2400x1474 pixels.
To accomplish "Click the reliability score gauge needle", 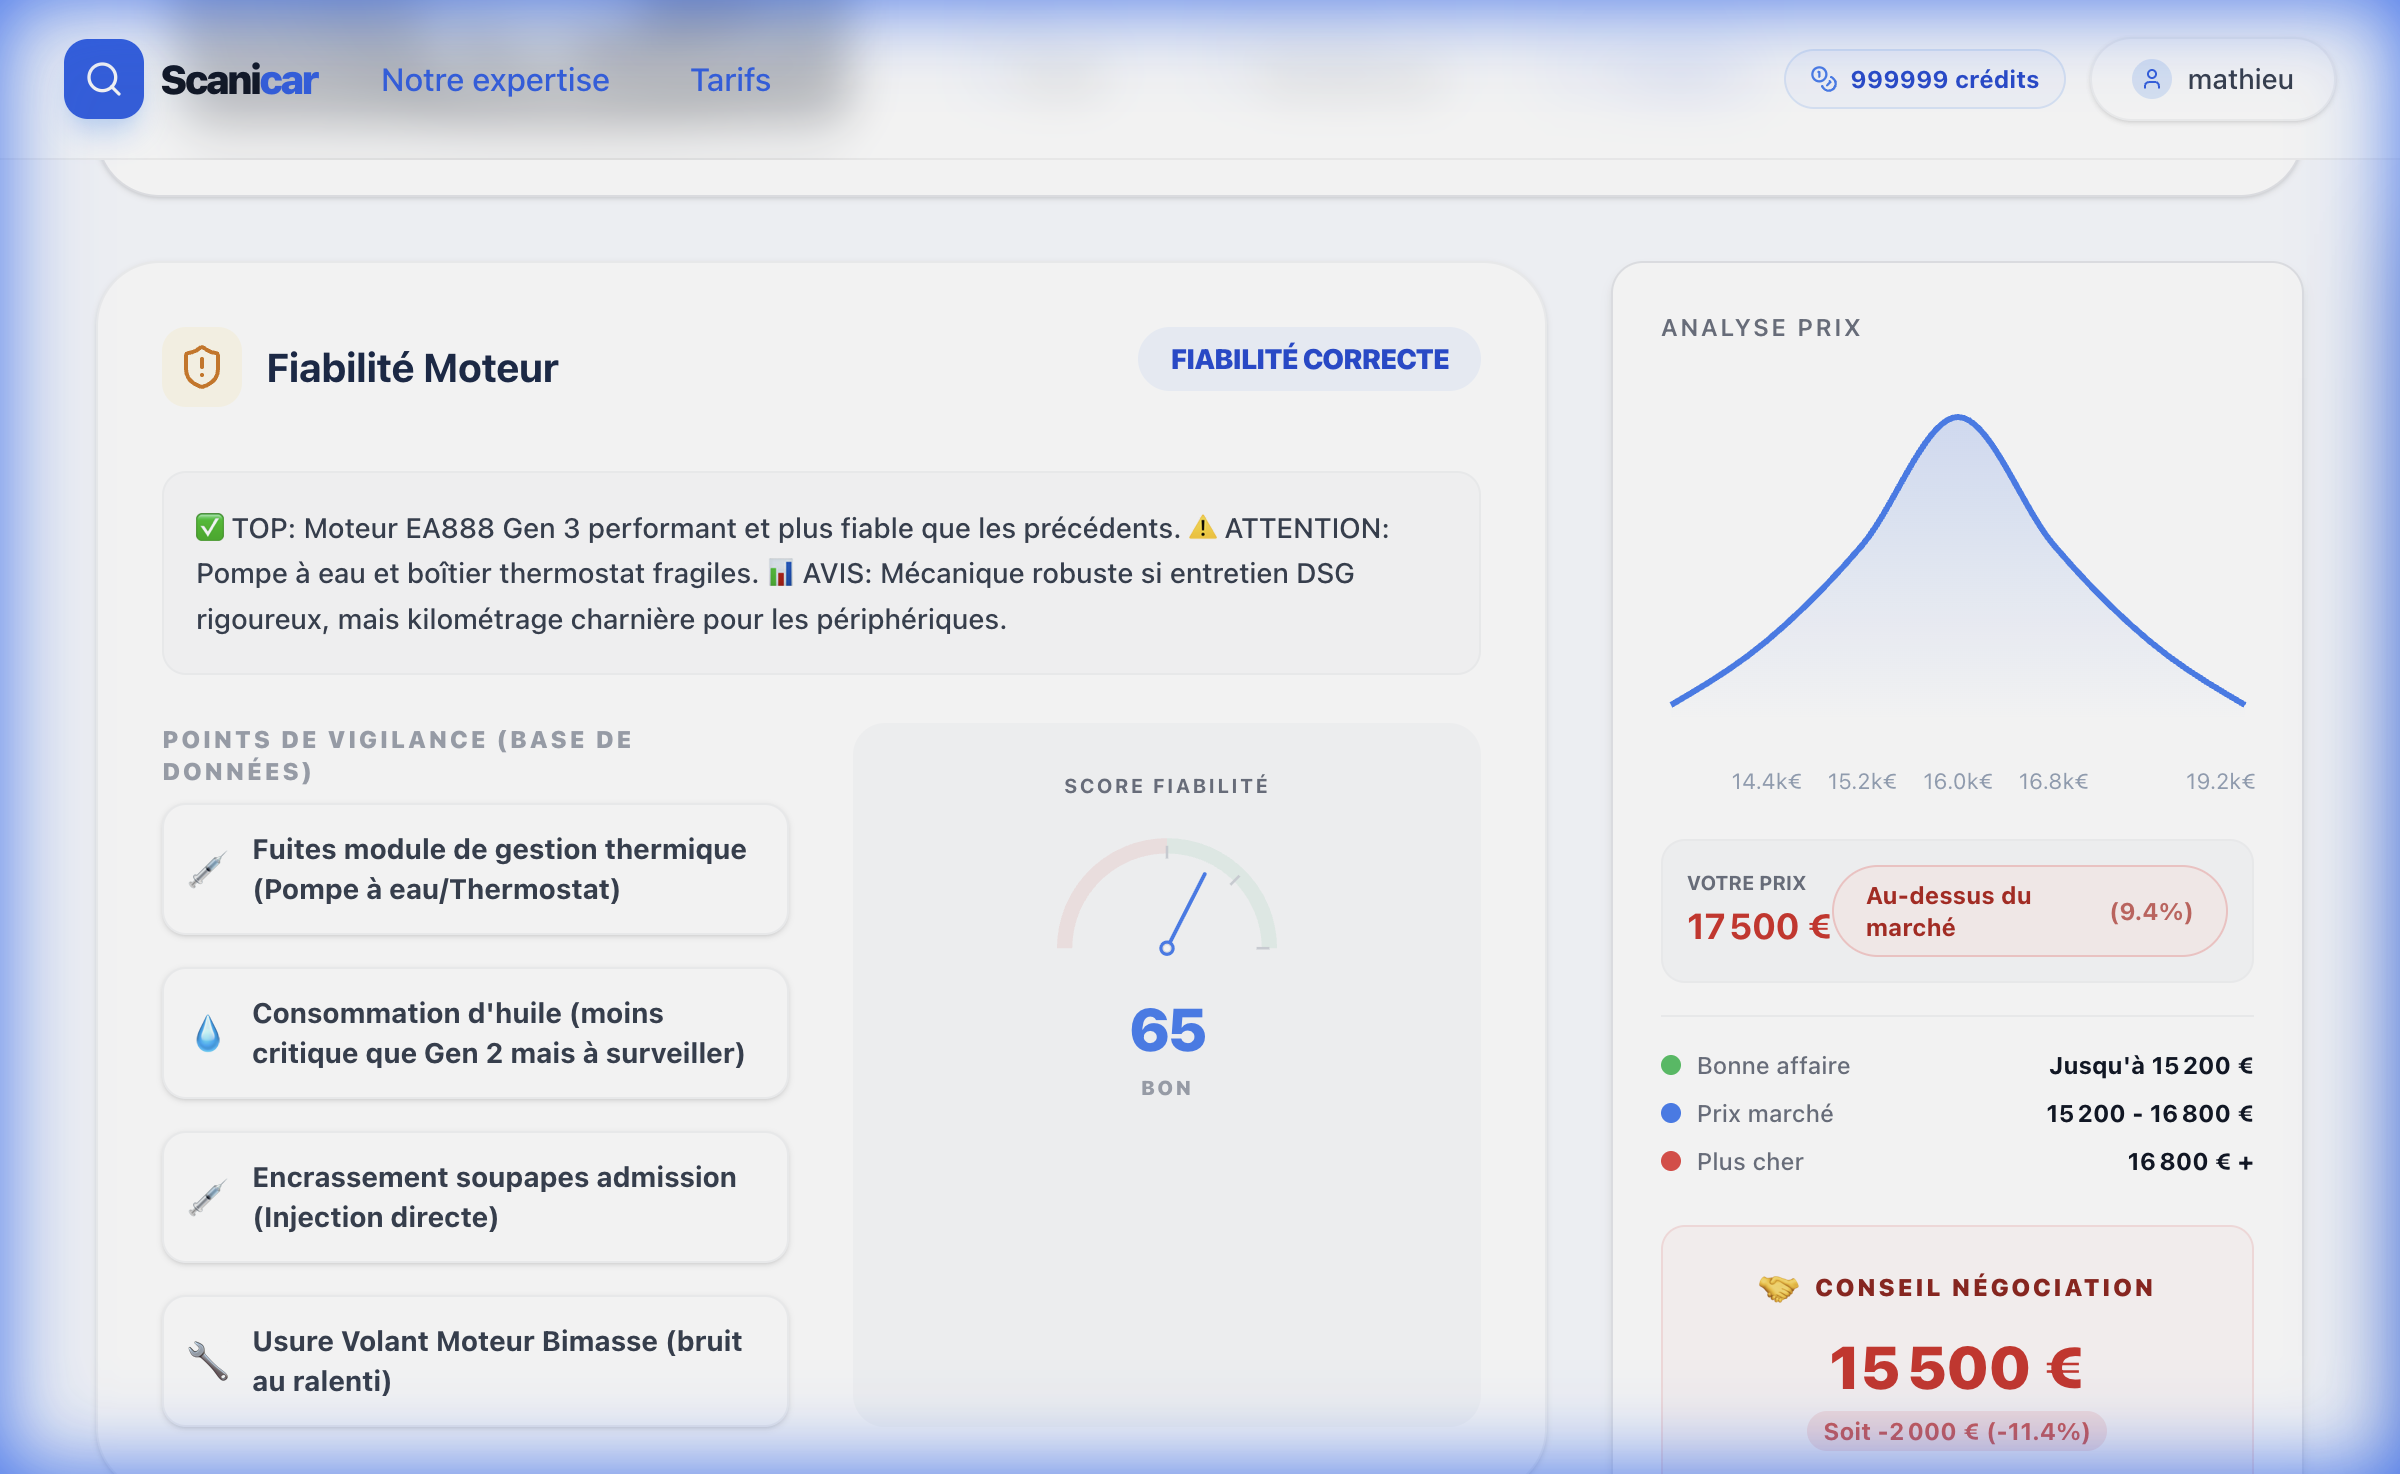I will (x=1185, y=910).
